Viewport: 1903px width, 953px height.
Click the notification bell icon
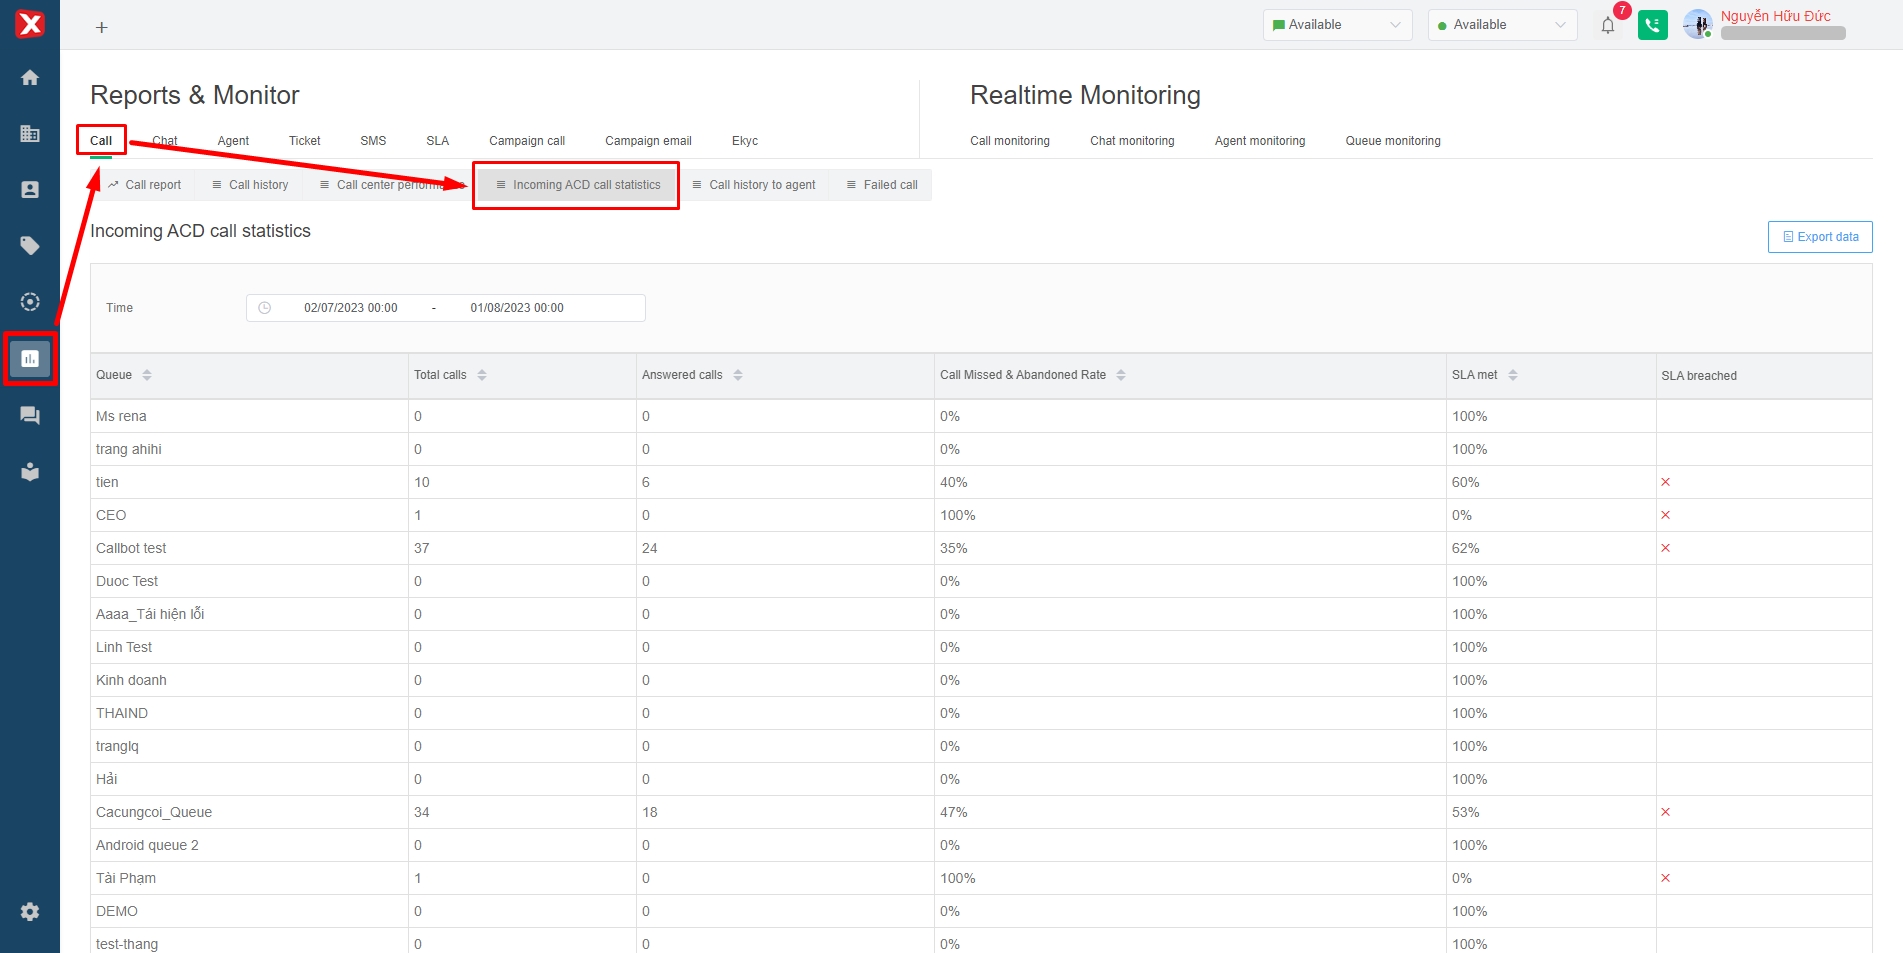coord(1607,26)
